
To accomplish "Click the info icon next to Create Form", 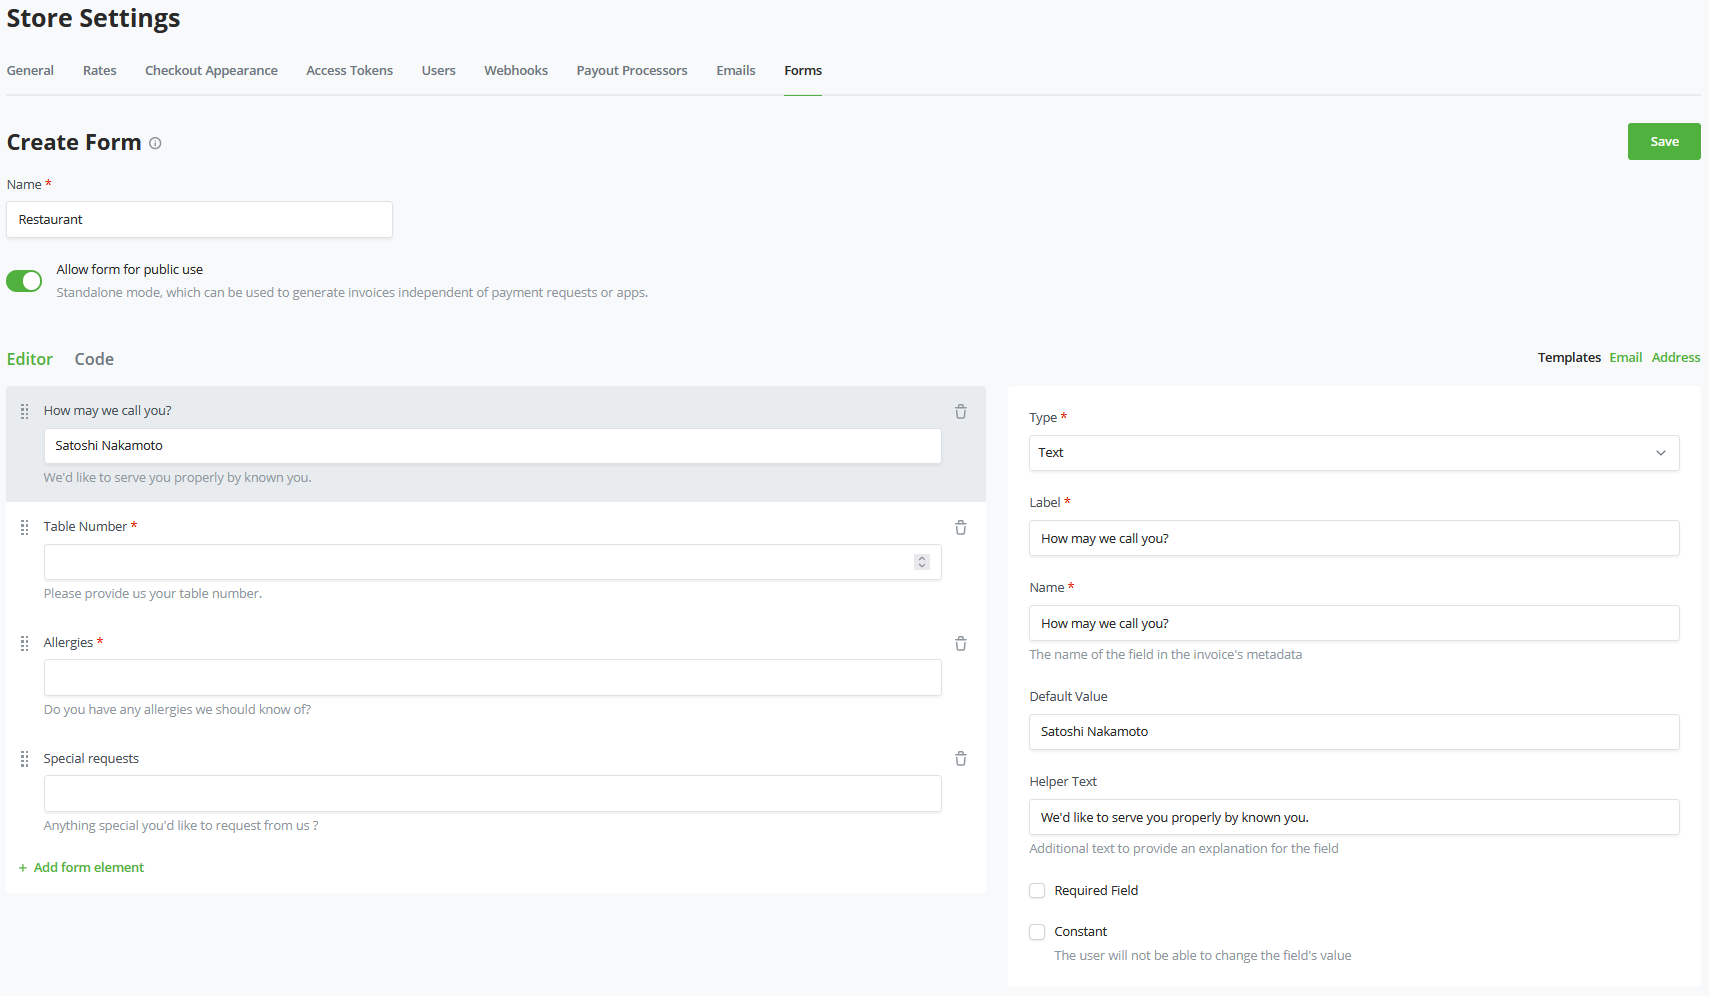I will pyautogui.click(x=155, y=143).
